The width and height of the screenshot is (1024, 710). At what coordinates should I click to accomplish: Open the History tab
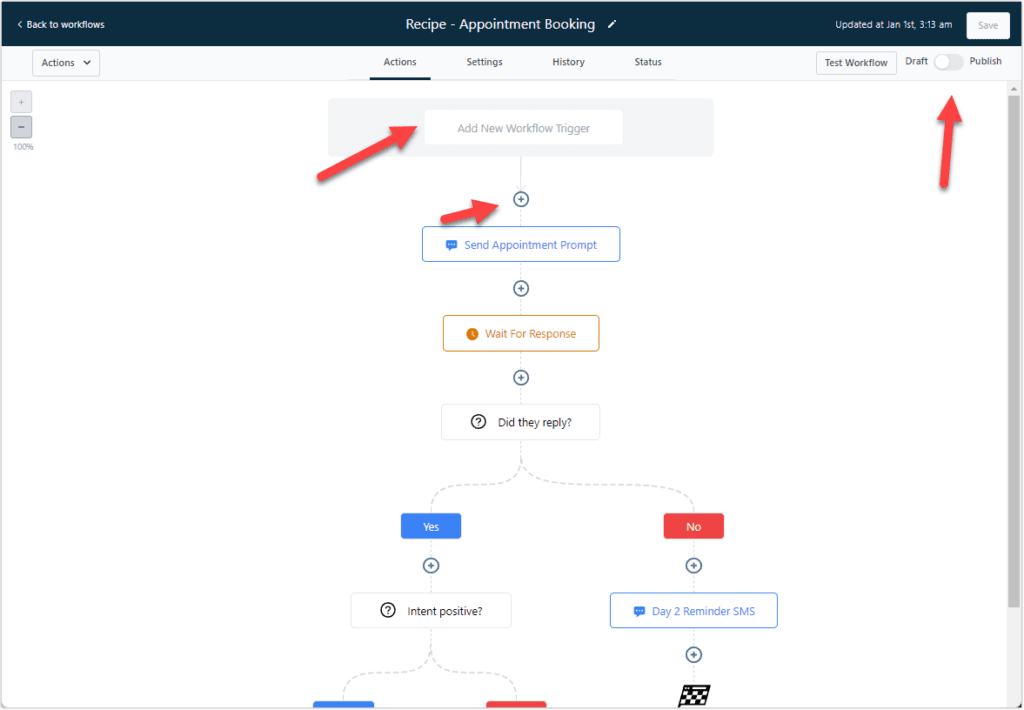click(x=568, y=62)
